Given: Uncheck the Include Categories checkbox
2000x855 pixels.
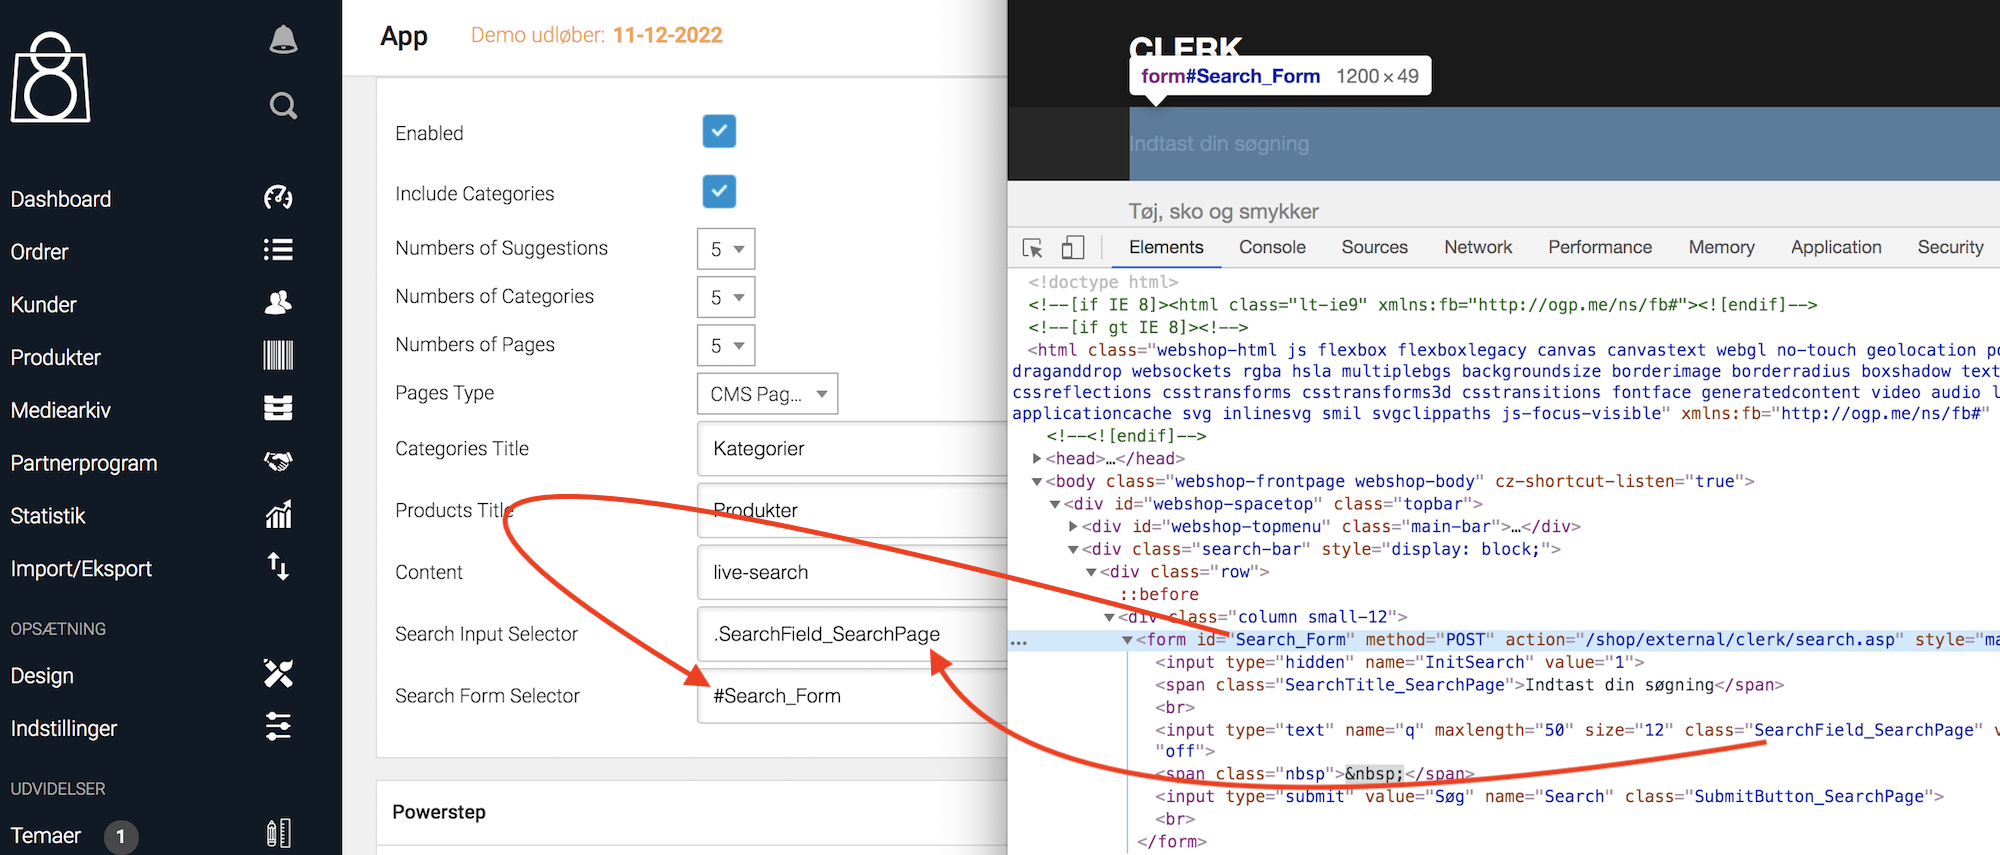Looking at the screenshot, I should [x=719, y=191].
